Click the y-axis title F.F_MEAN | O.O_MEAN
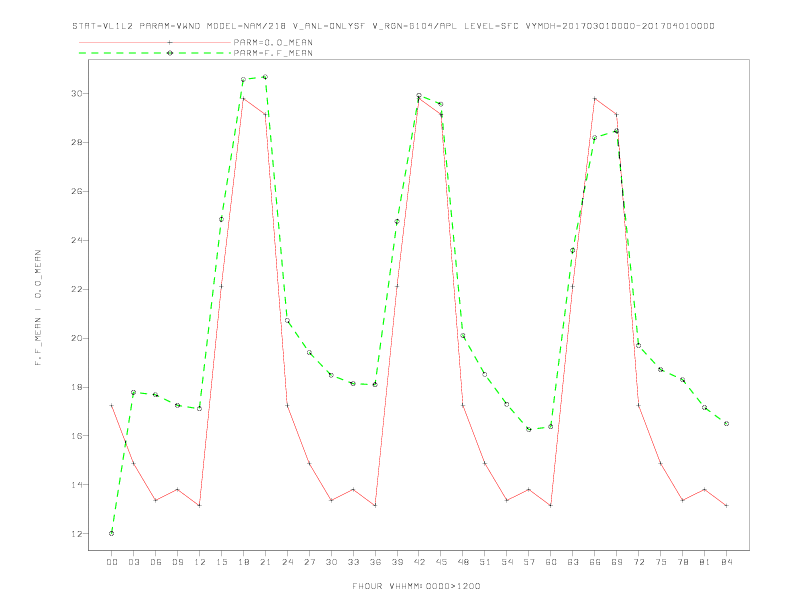 38,308
